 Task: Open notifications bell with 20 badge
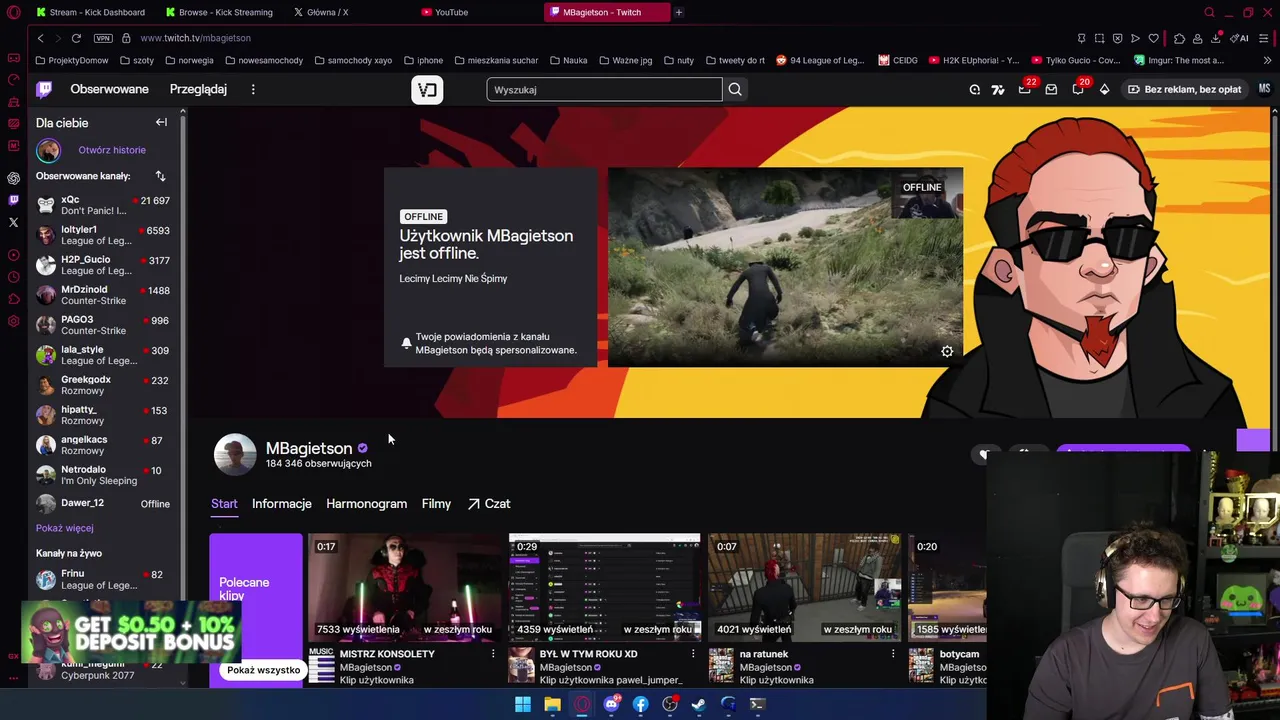pyautogui.click(x=1078, y=90)
